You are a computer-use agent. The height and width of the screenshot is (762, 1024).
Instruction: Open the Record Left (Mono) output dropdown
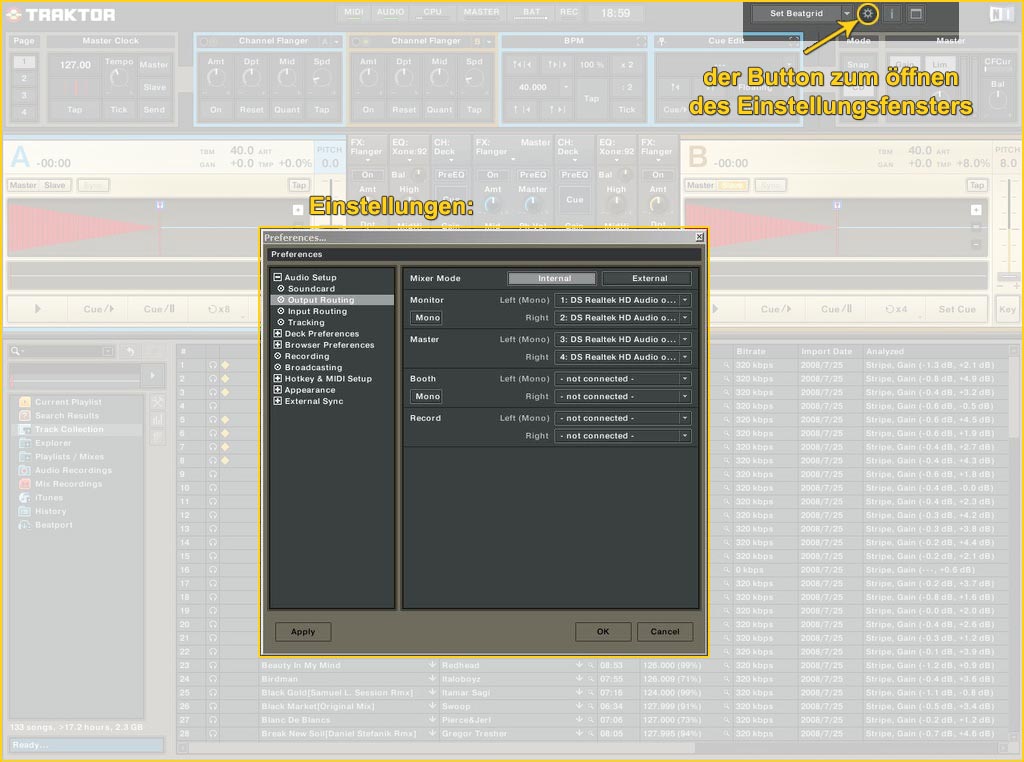[x=622, y=418]
